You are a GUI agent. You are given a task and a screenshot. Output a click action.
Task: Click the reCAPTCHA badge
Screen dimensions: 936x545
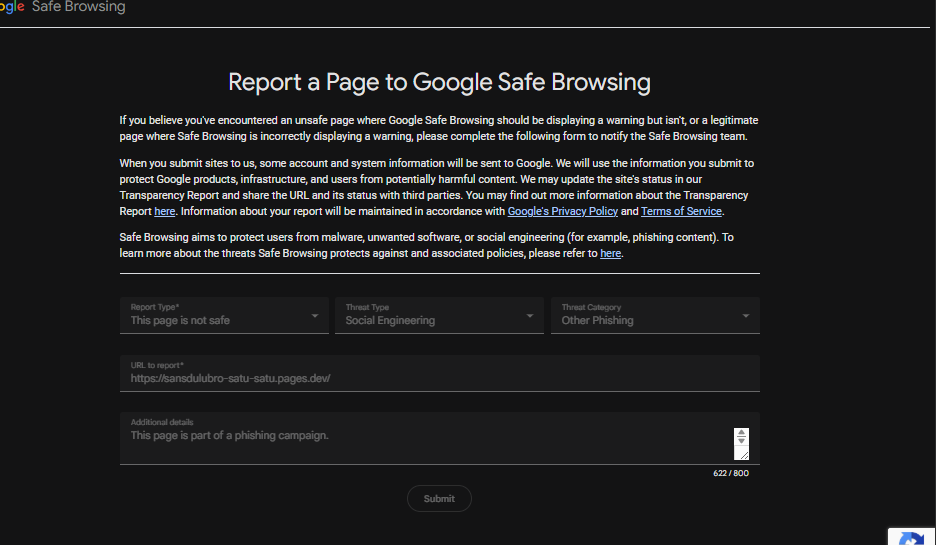[x=912, y=536]
